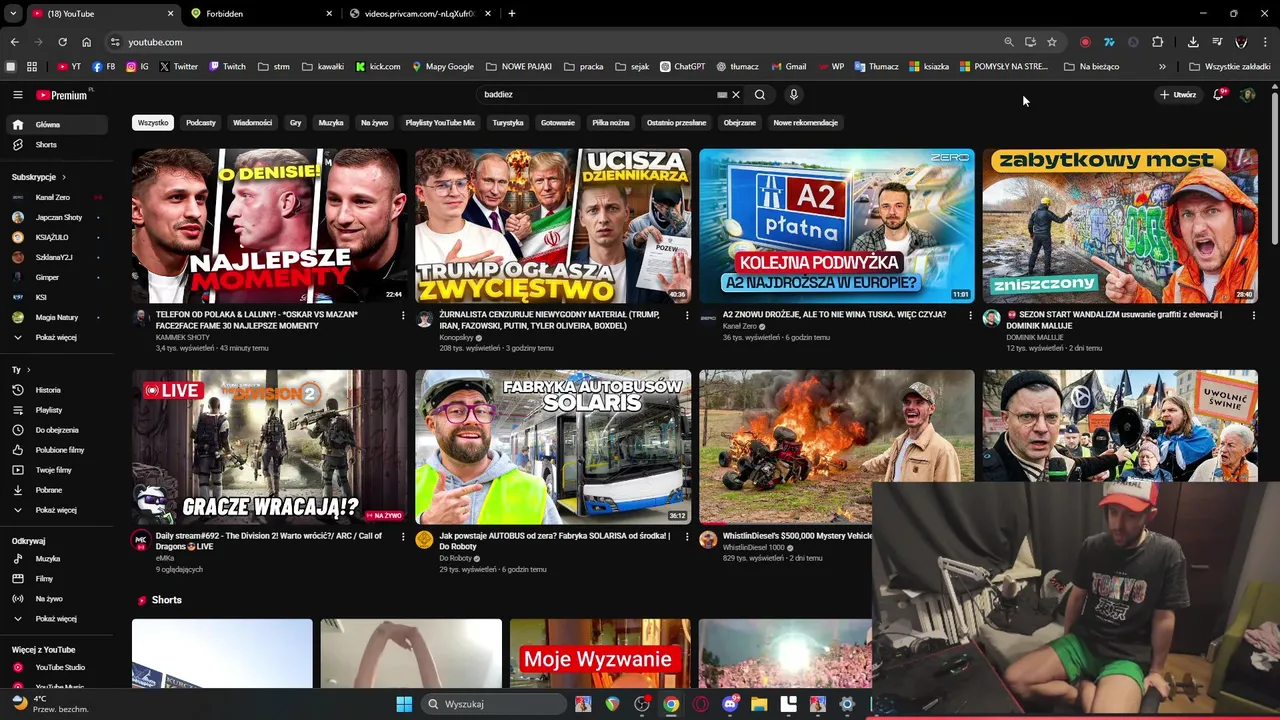Image resolution: width=1280 pixels, height=720 pixels.
Task: Click the Utwórz create button
Action: click(x=1178, y=95)
